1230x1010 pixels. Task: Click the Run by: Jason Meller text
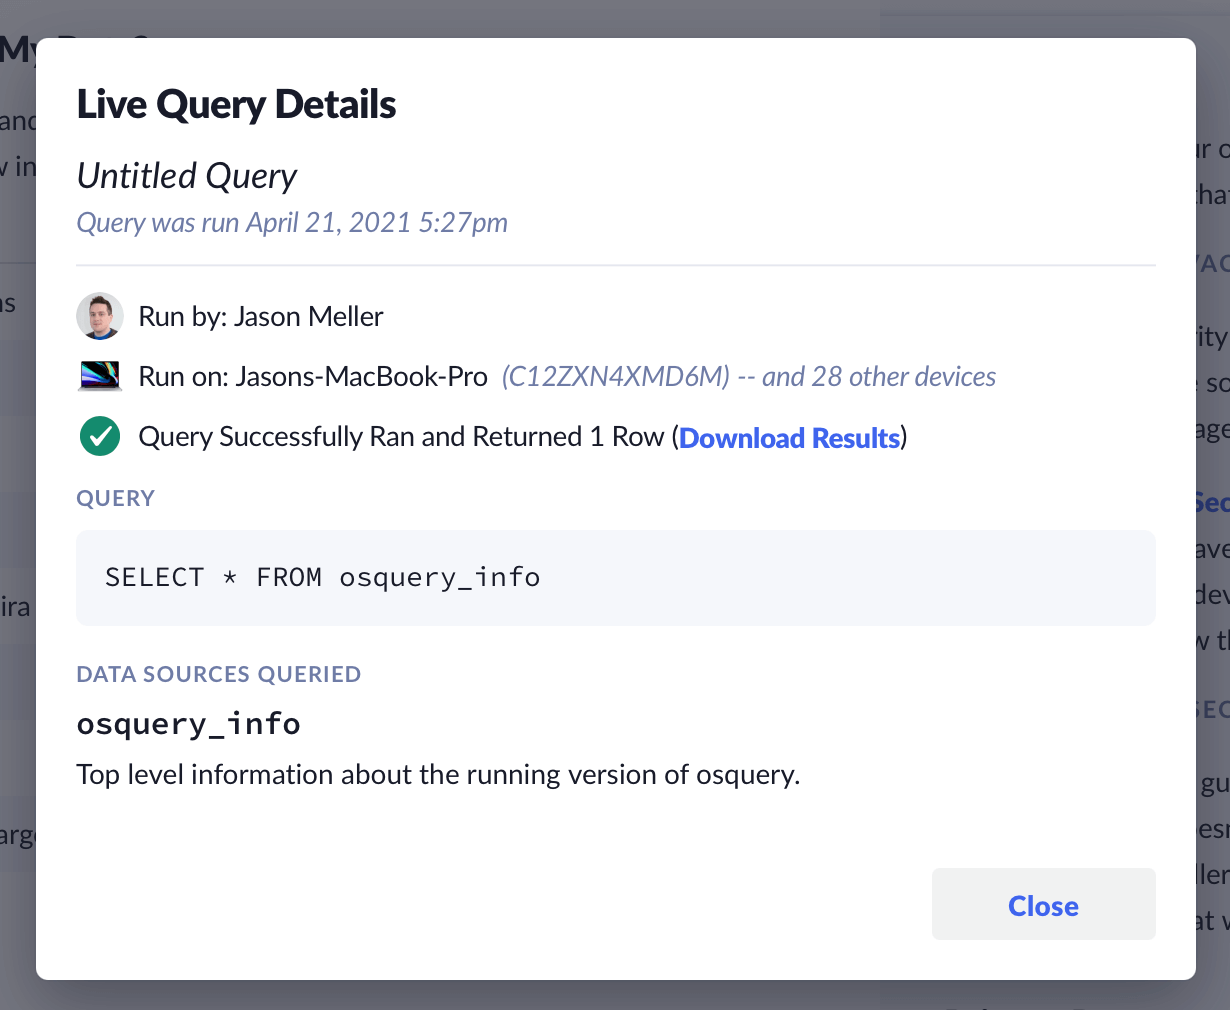(x=261, y=317)
